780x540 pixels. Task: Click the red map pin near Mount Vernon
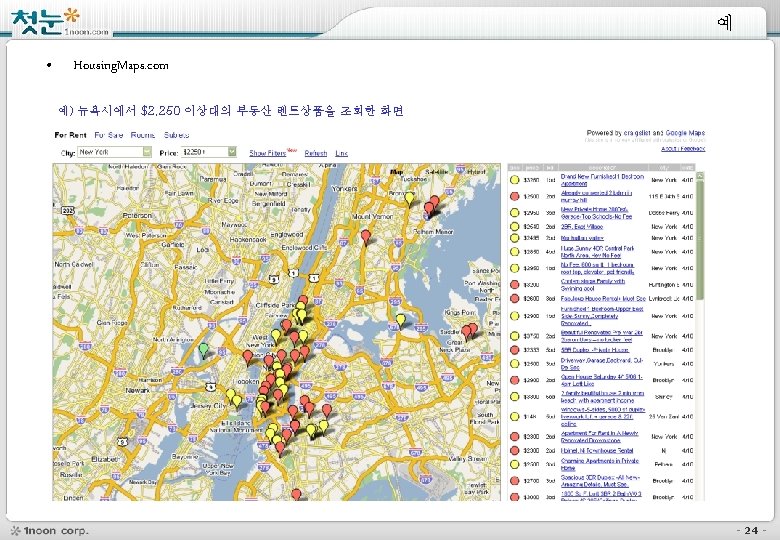(x=366, y=237)
